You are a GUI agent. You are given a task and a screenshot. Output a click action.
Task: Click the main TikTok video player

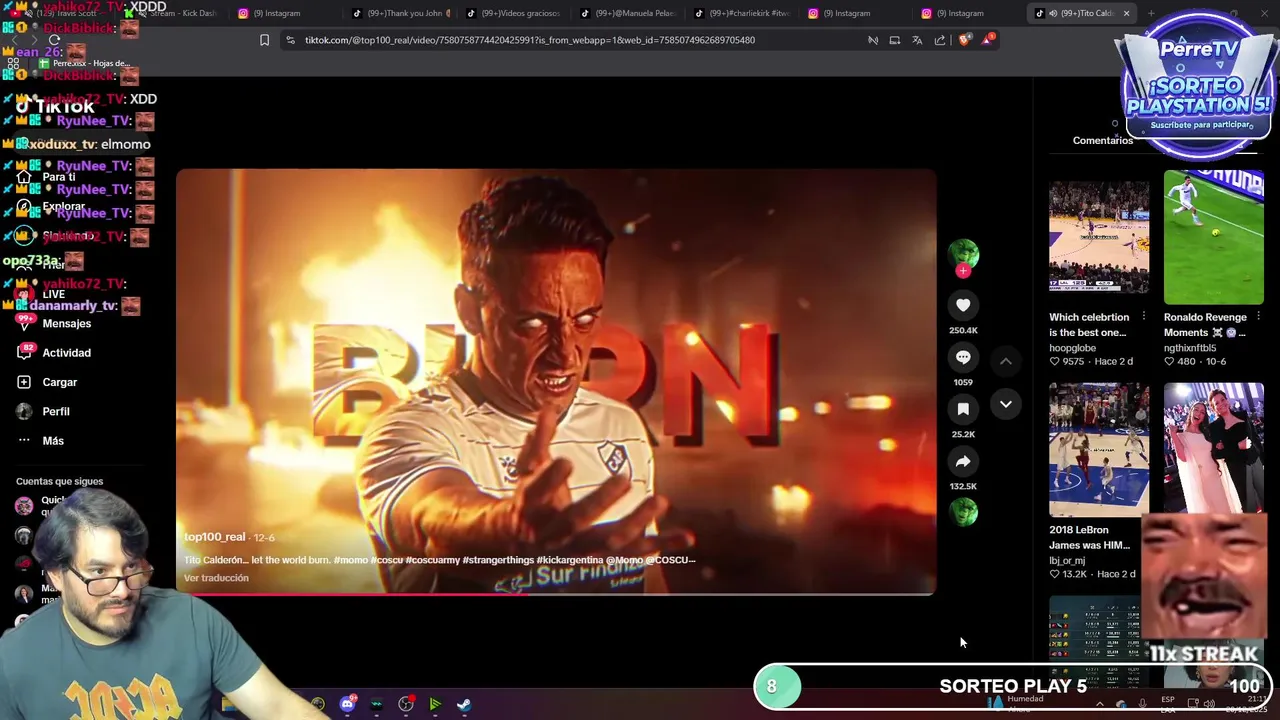pyautogui.click(x=556, y=381)
